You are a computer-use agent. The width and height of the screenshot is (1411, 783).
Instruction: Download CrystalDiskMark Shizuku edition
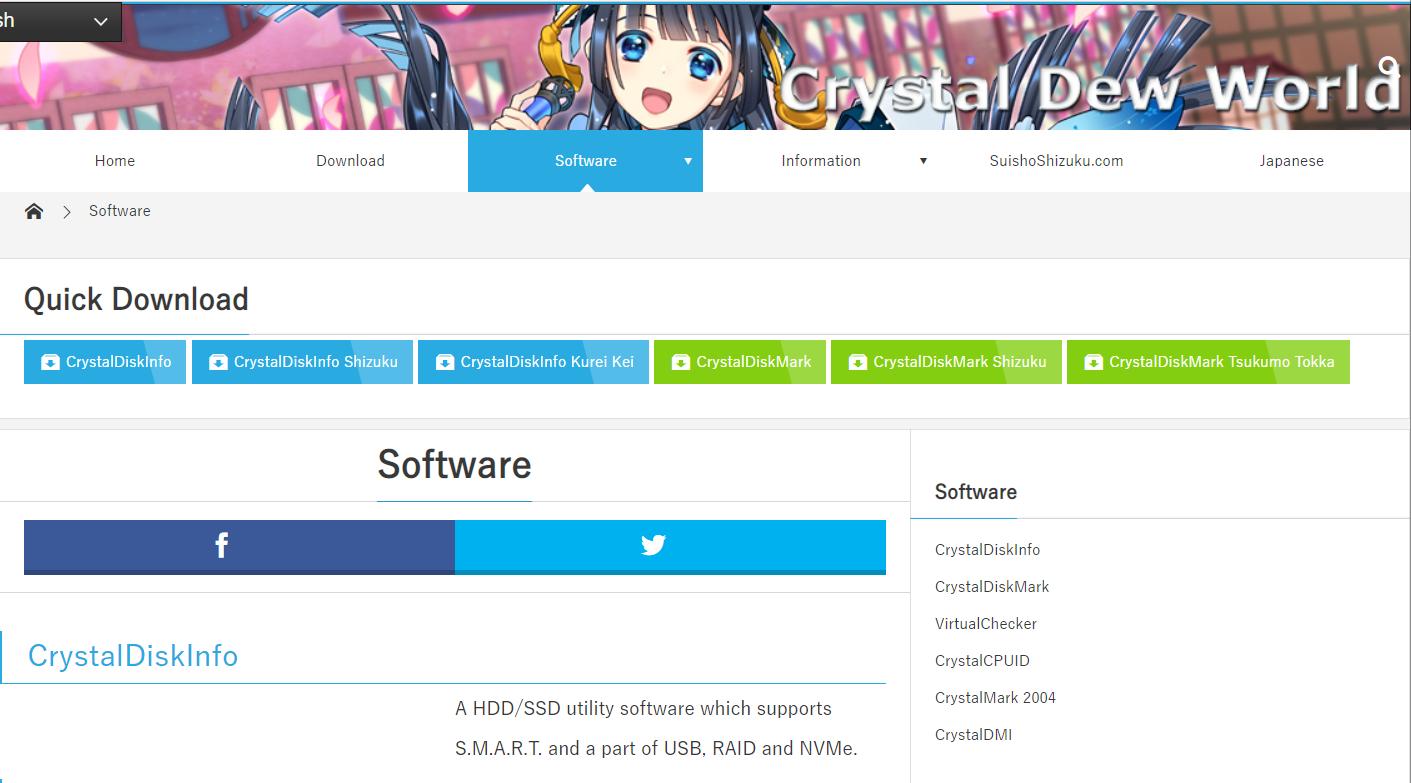pyautogui.click(x=958, y=362)
